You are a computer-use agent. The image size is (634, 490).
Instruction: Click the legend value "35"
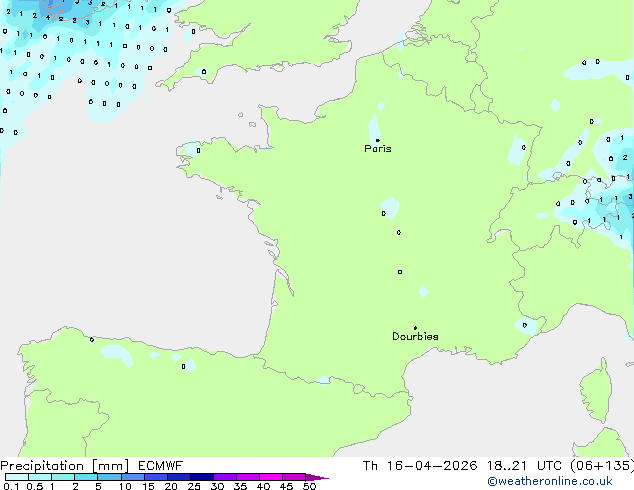(x=240, y=486)
